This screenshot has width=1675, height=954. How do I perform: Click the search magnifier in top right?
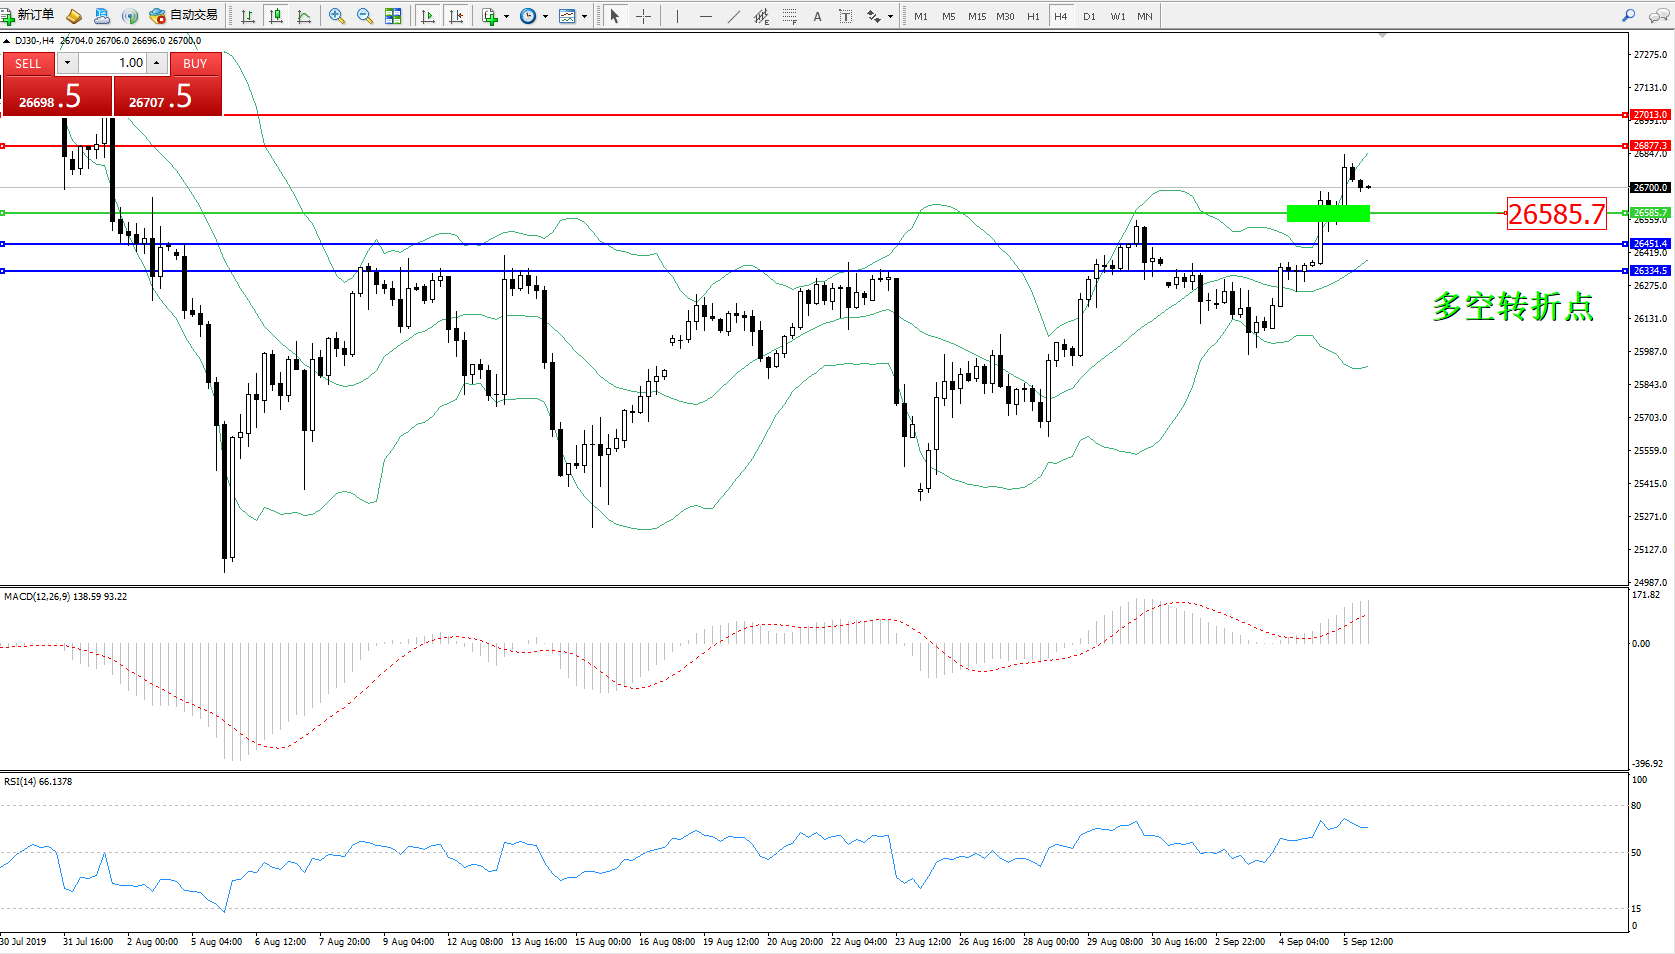click(x=1628, y=16)
